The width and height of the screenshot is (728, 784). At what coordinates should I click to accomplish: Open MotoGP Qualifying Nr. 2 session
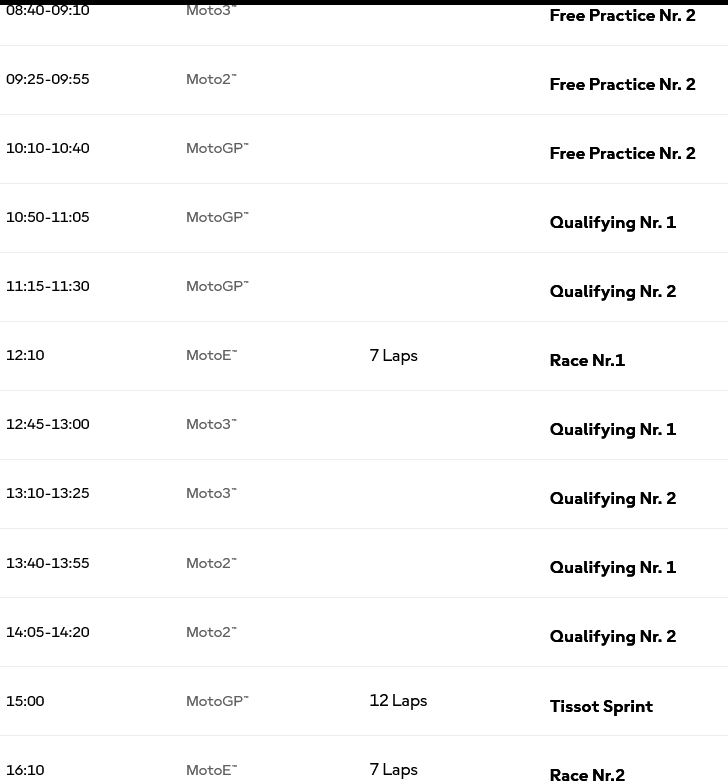coord(613,292)
